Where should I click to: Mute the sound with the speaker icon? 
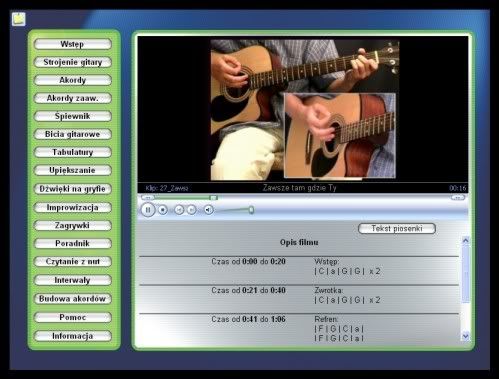point(208,210)
